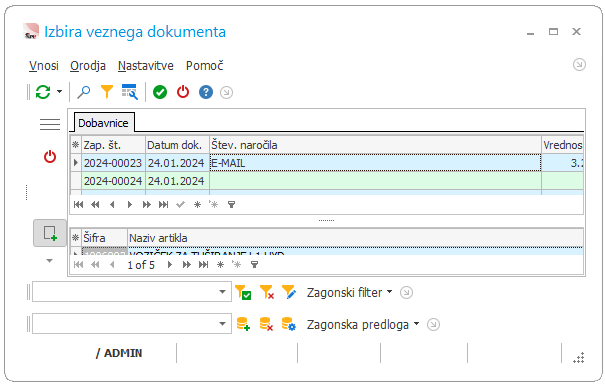605x386 pixels.
Task: Click the green refresh icon
Action: (x=43, y=92)
